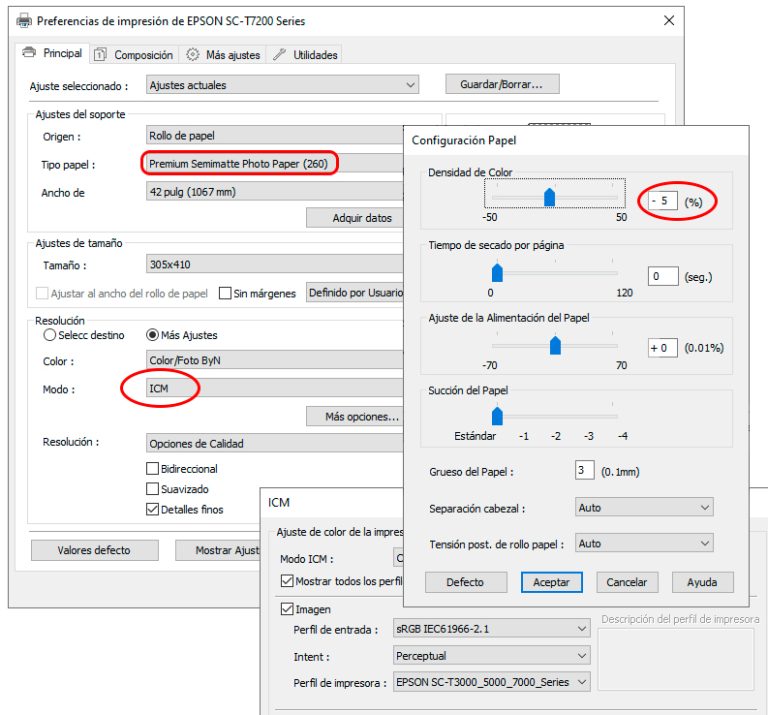Enable the Bidireccional checkbox
Viewport: 768px width, 715px height.
152,469
